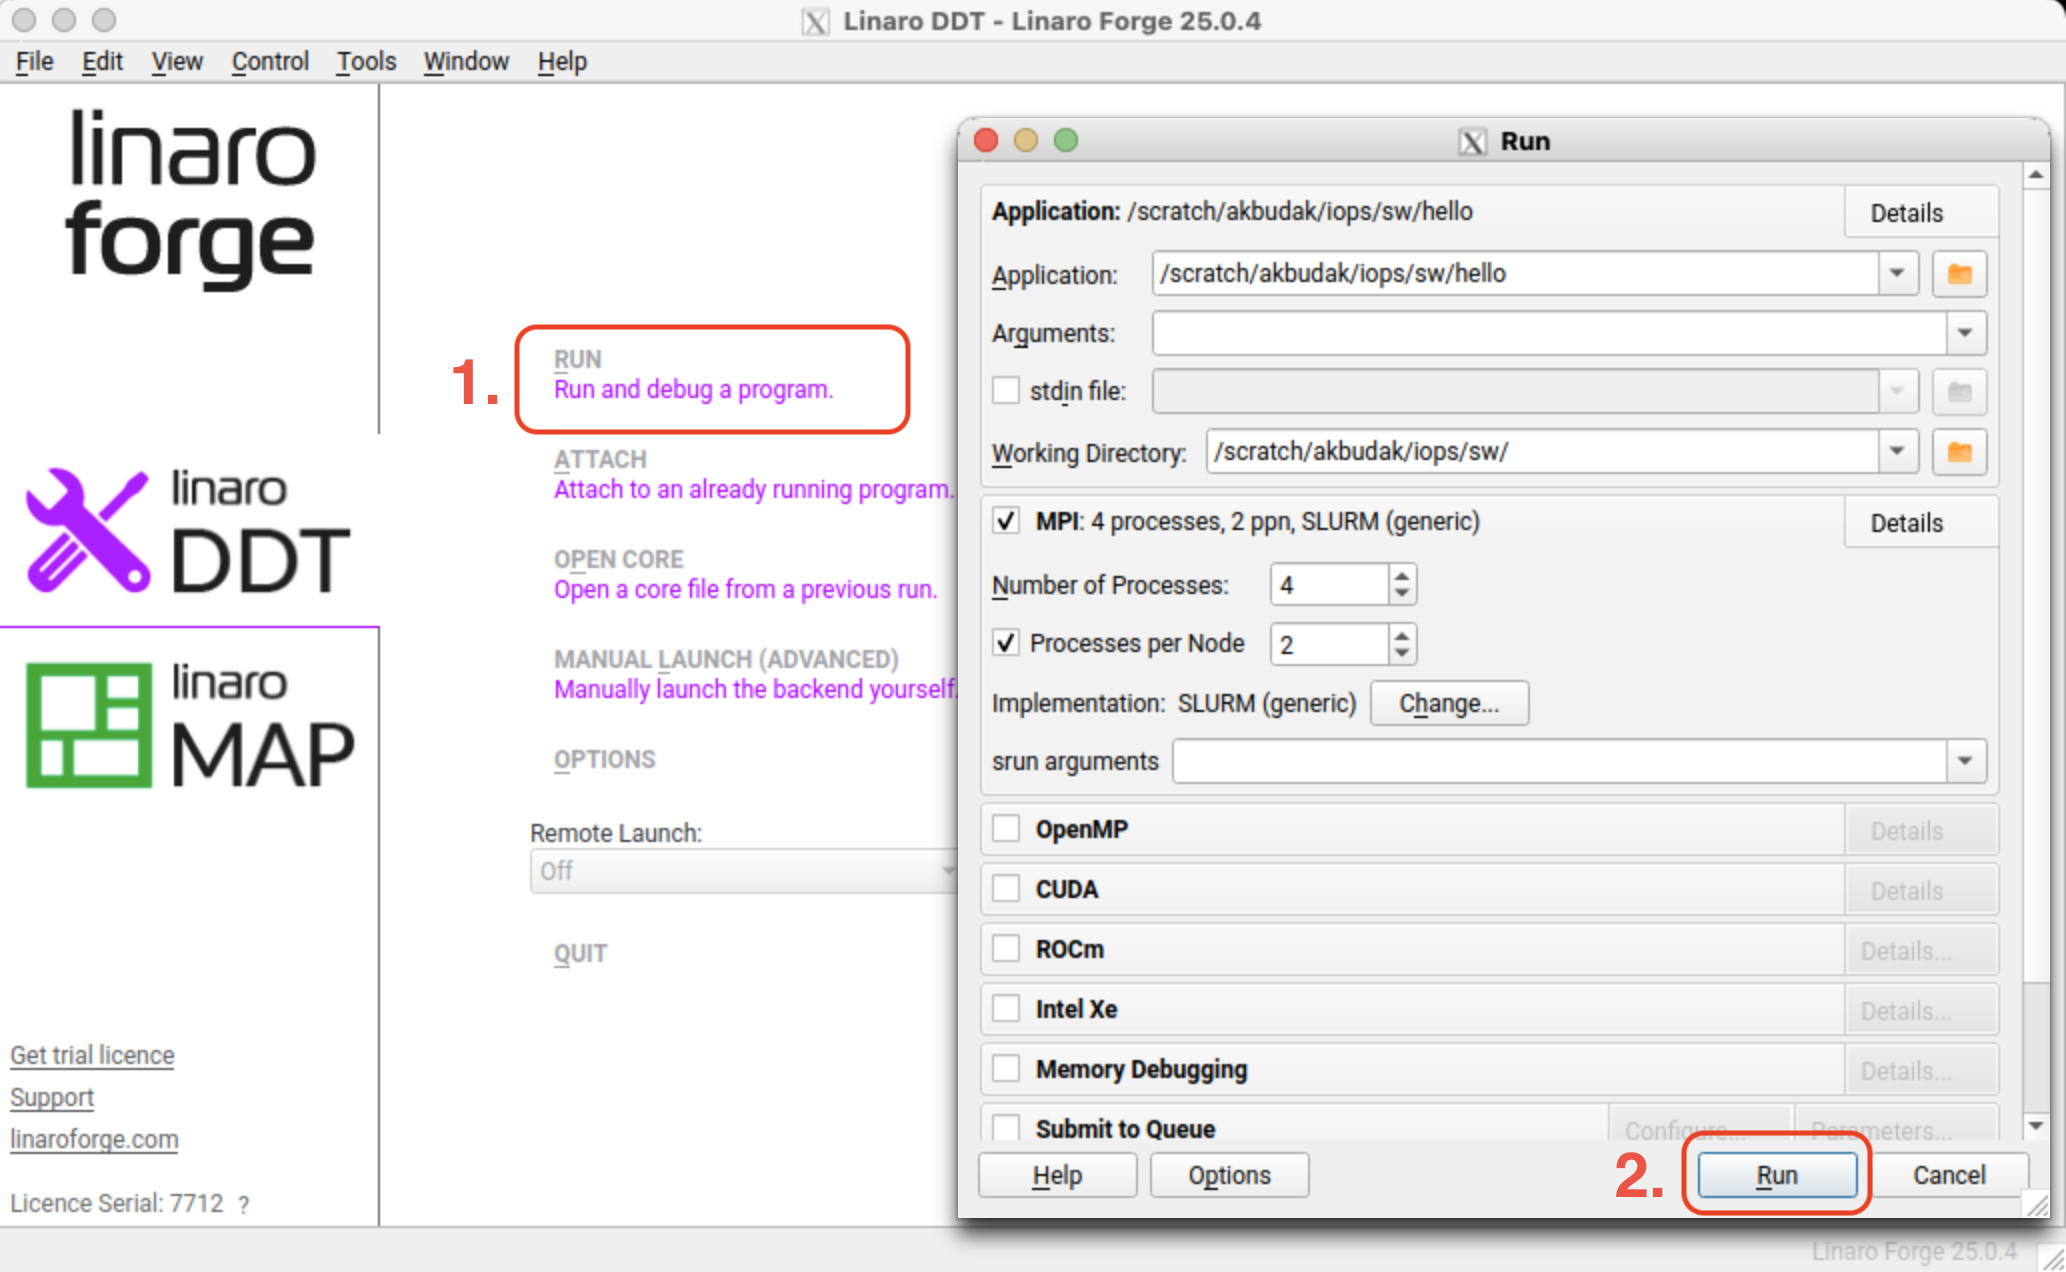2066x1272 pixels.
Task: Click the licence serial question mark icon
Action: tap(244, 1205)
